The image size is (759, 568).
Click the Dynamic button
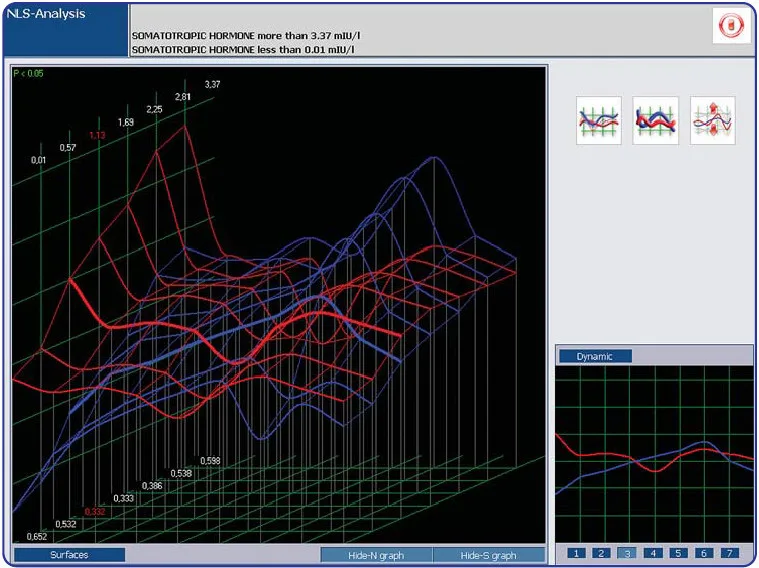(595, 356)
